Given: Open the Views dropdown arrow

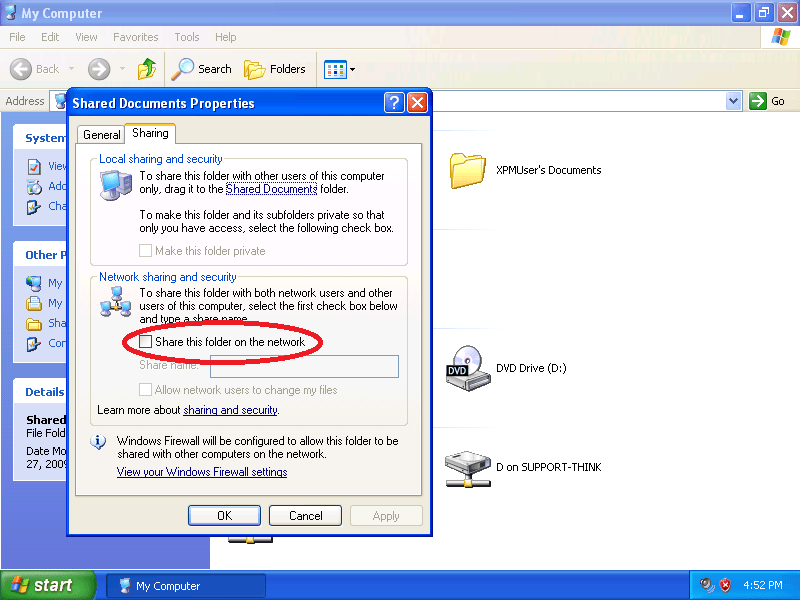Looking at the screenshot, I should 353,69.
